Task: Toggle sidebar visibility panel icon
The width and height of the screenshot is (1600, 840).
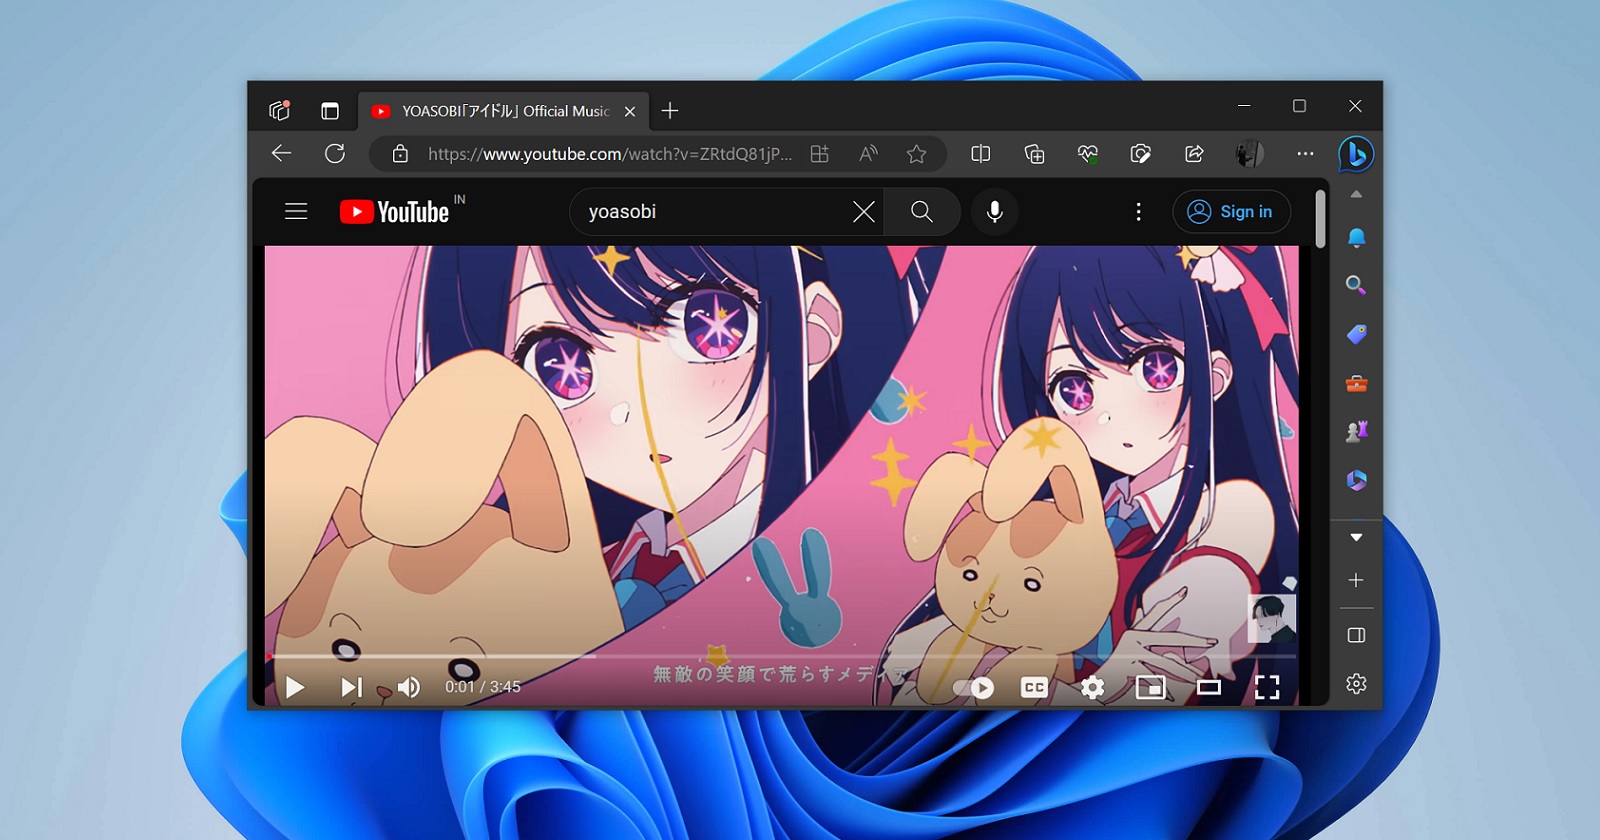Action: tap(1356, 635)
